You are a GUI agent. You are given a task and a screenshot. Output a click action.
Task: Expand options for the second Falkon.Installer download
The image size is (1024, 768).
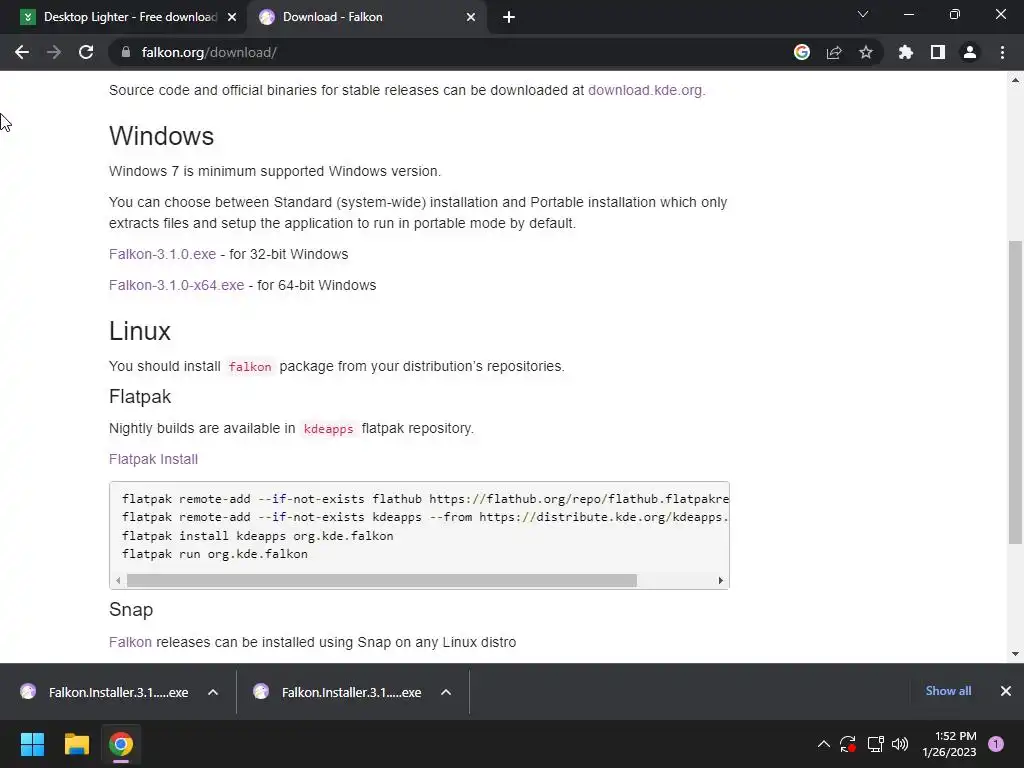click(446, 692)
